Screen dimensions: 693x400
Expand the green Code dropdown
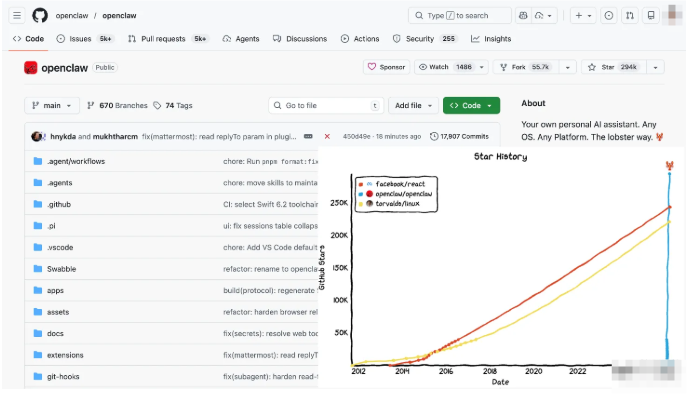(471, 105)
